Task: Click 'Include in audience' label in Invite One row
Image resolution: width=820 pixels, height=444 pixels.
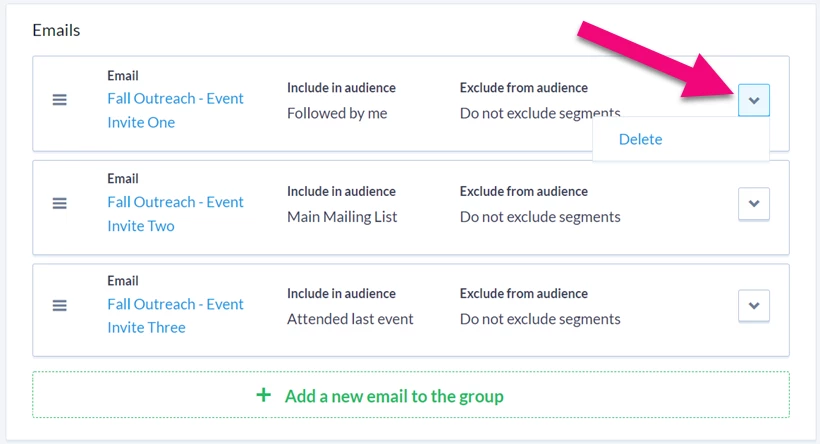Action: pyautogui.click(x=341, y=88)
